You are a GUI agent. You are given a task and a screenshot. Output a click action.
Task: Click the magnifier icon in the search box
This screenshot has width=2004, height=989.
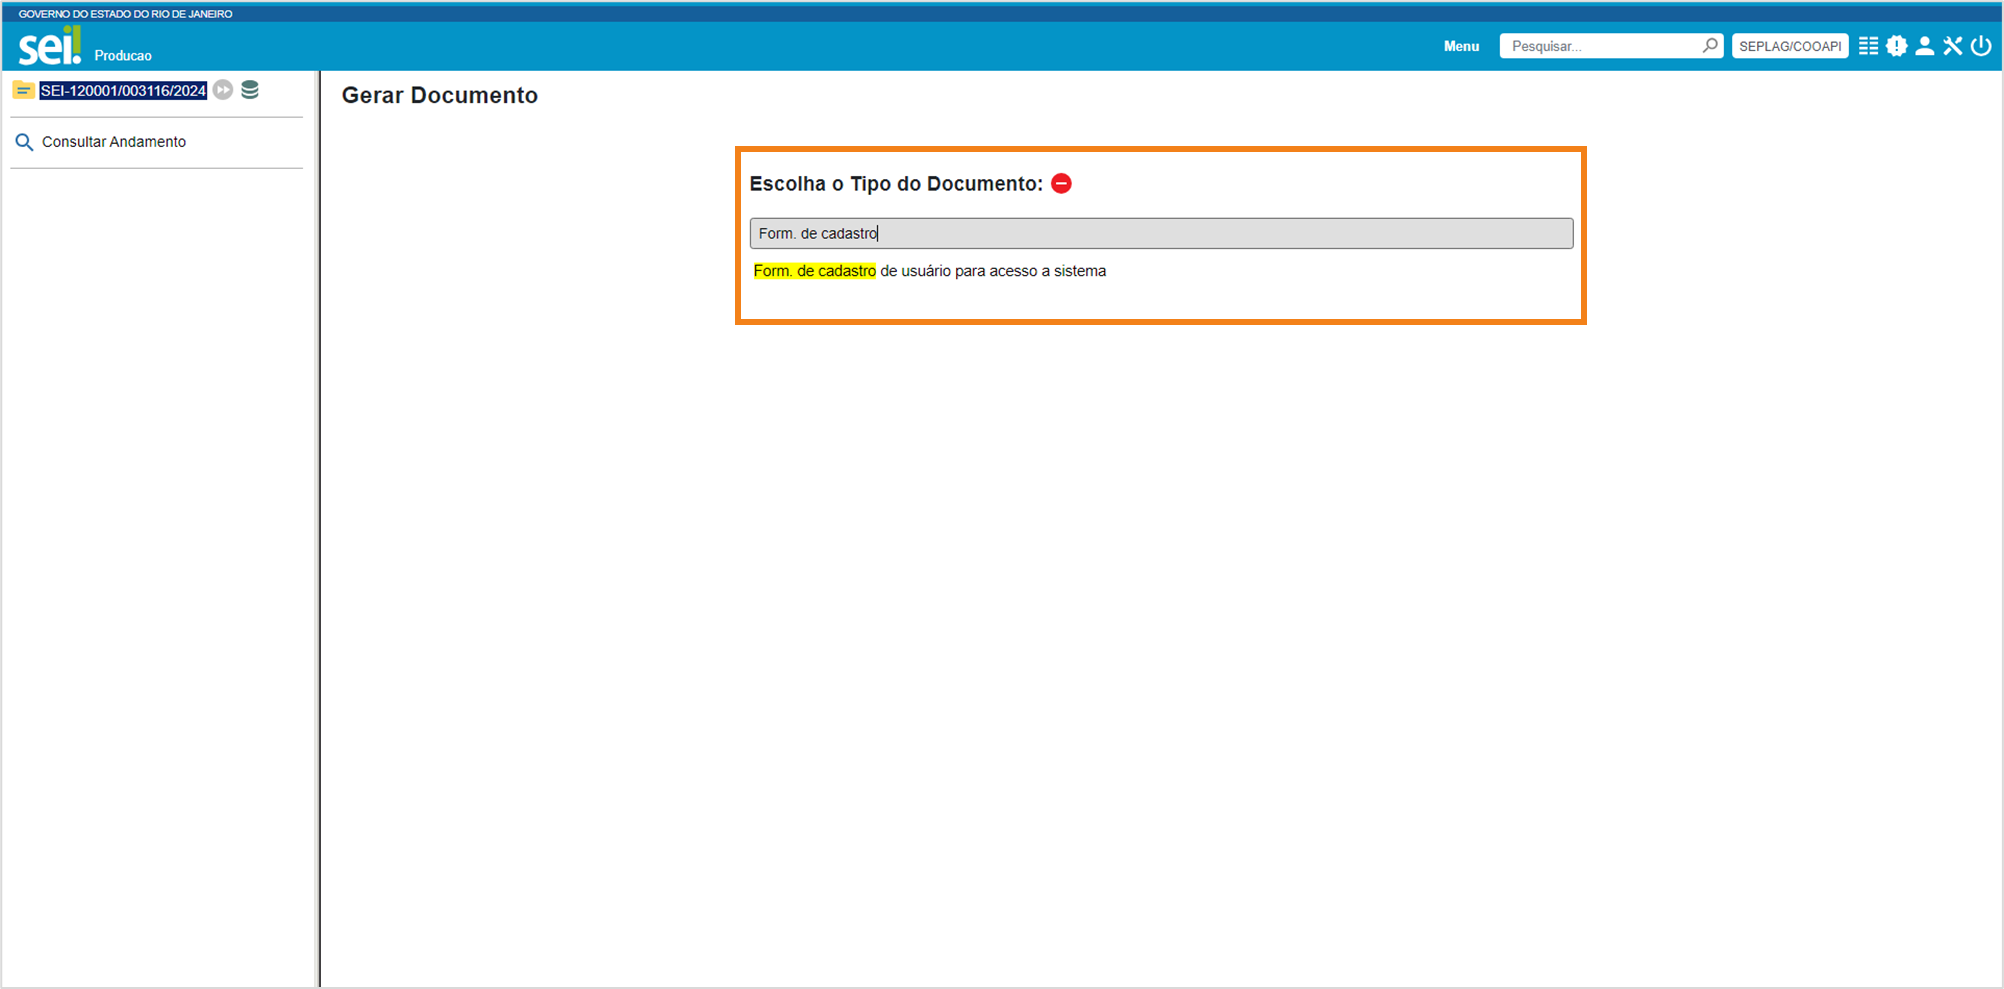1710,45
